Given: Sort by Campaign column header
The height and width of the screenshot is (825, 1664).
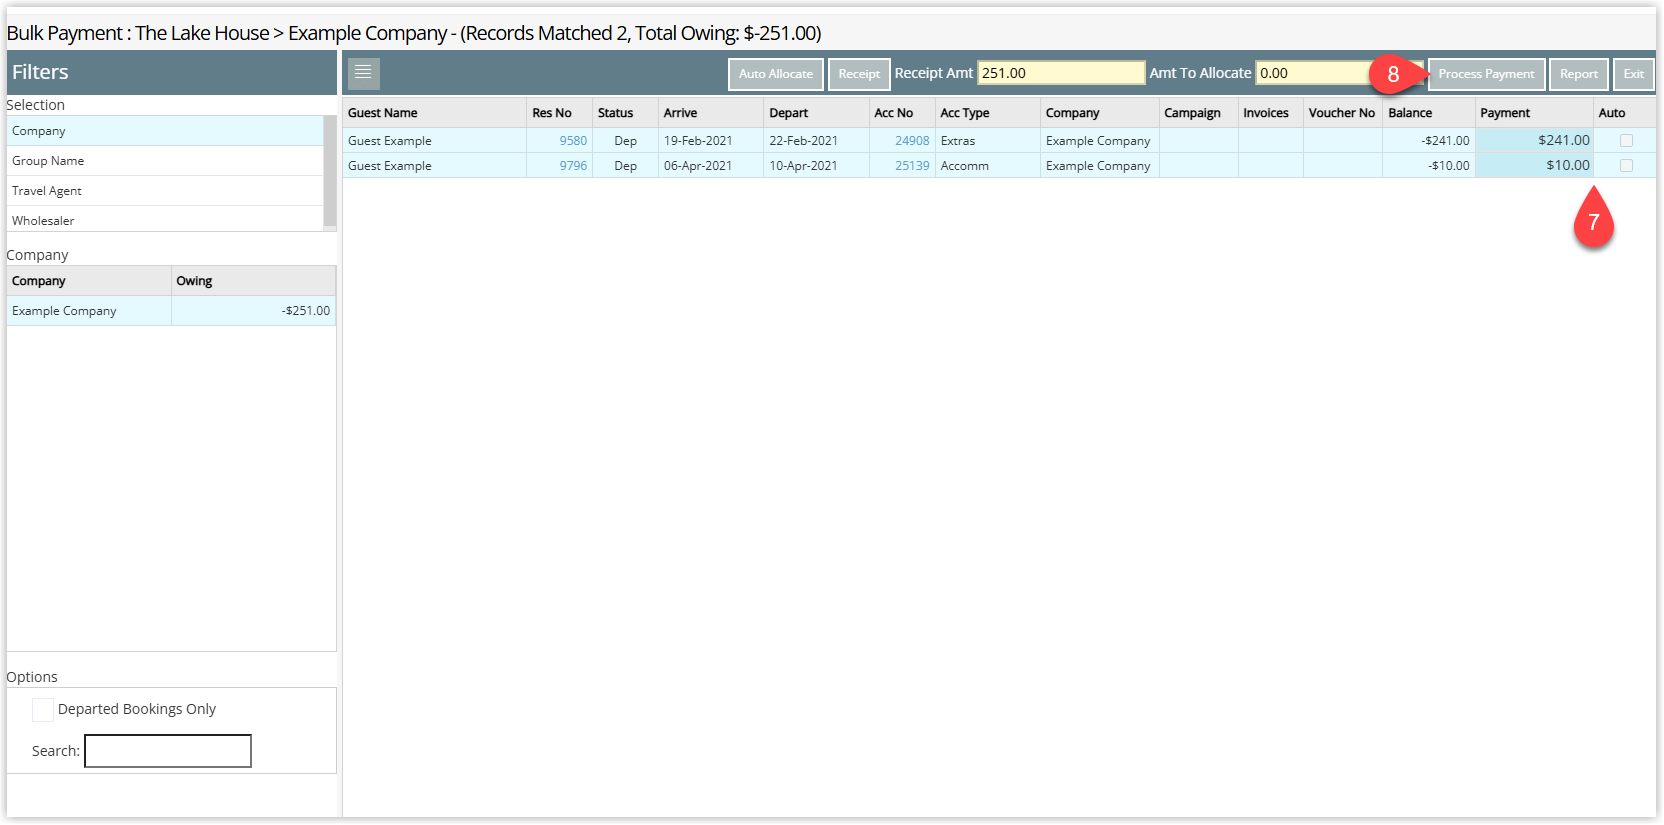Looking at the screenshot, I should click(x=1198, y=113).
